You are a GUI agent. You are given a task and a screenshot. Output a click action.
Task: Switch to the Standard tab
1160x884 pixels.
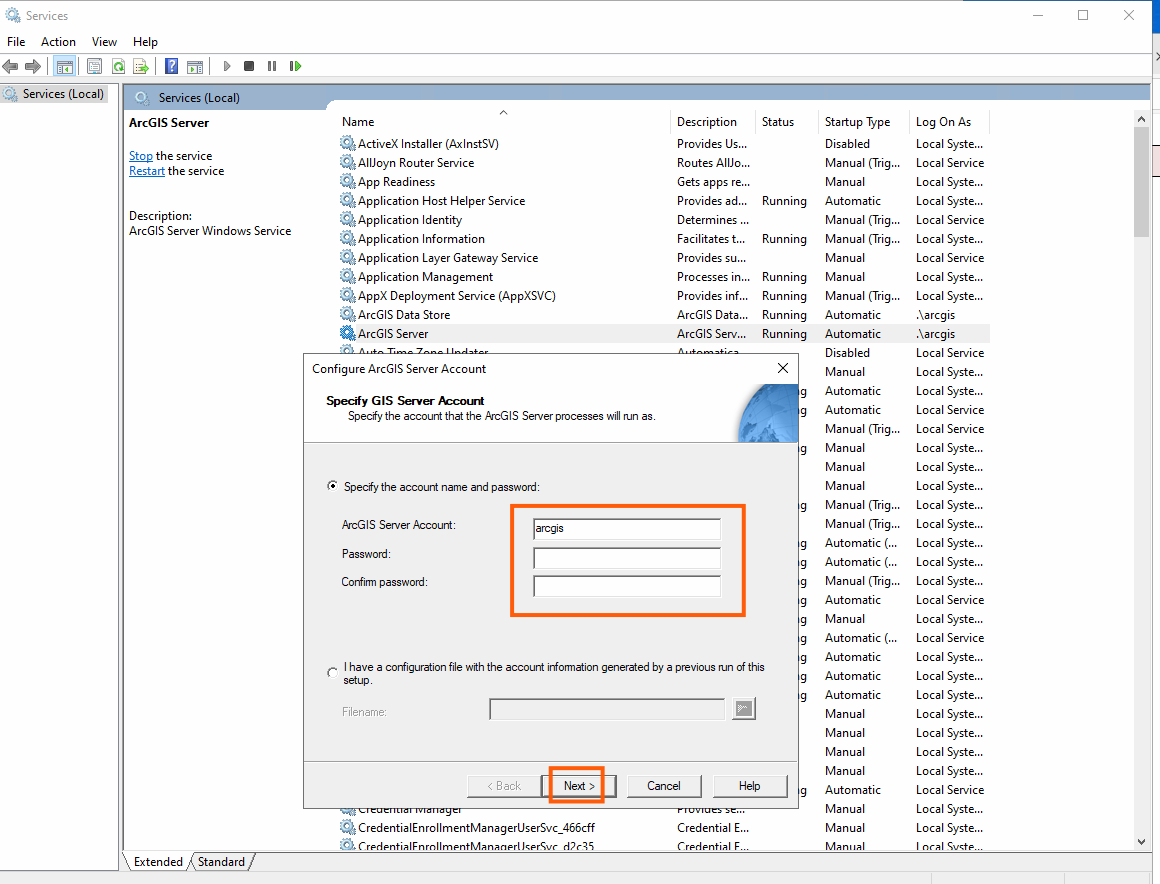click(221, 862)
